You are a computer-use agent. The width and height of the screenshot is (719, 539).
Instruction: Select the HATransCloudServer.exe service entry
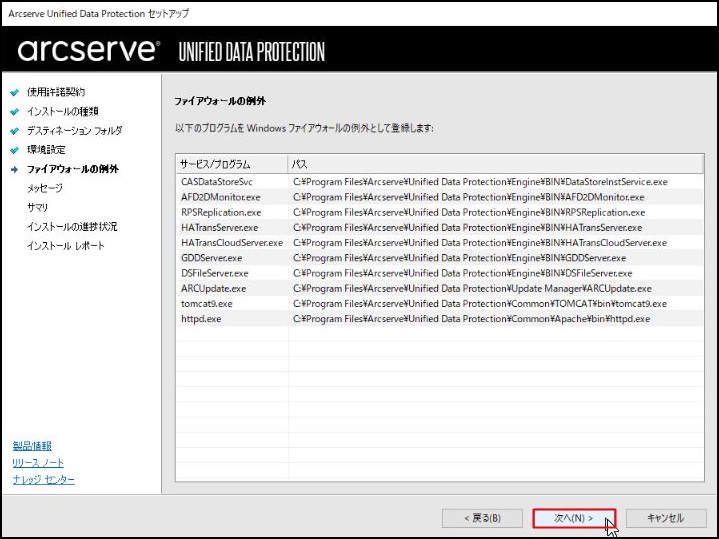point(232,243)
